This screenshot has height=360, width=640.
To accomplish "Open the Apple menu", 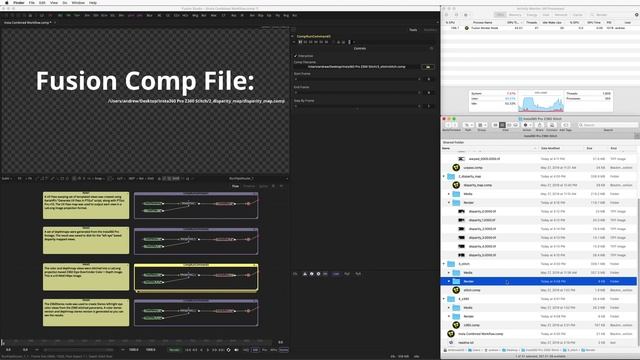I will [6, 2].
